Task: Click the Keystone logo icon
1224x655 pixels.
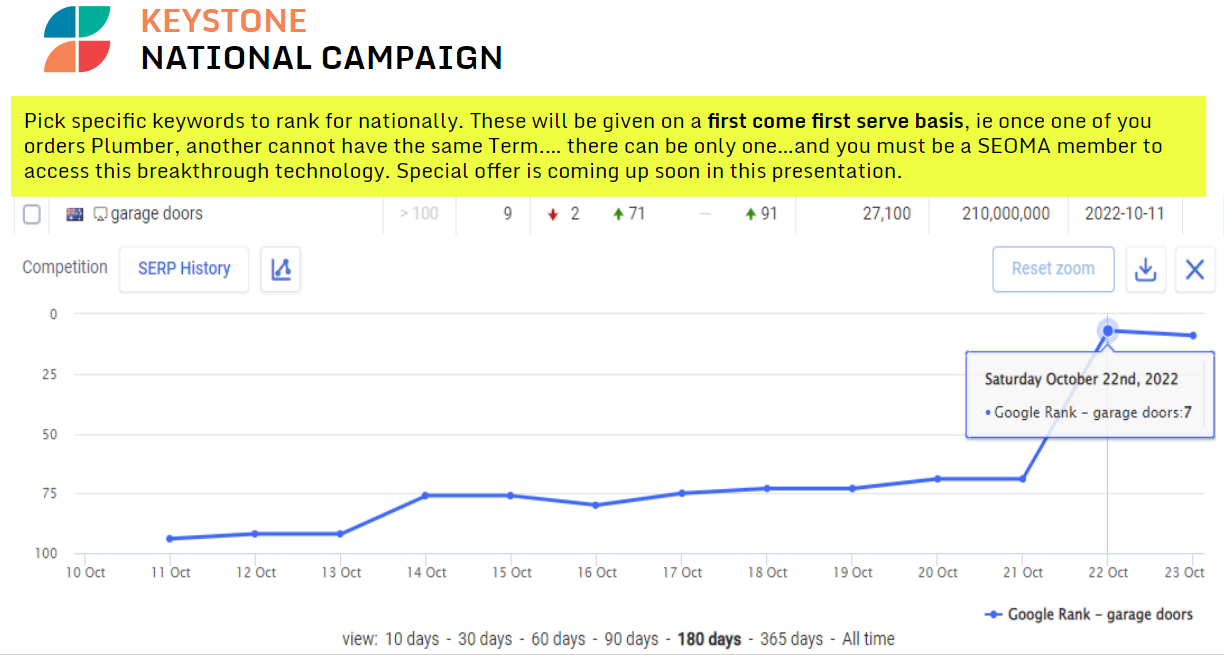Action: click(77, 38)
